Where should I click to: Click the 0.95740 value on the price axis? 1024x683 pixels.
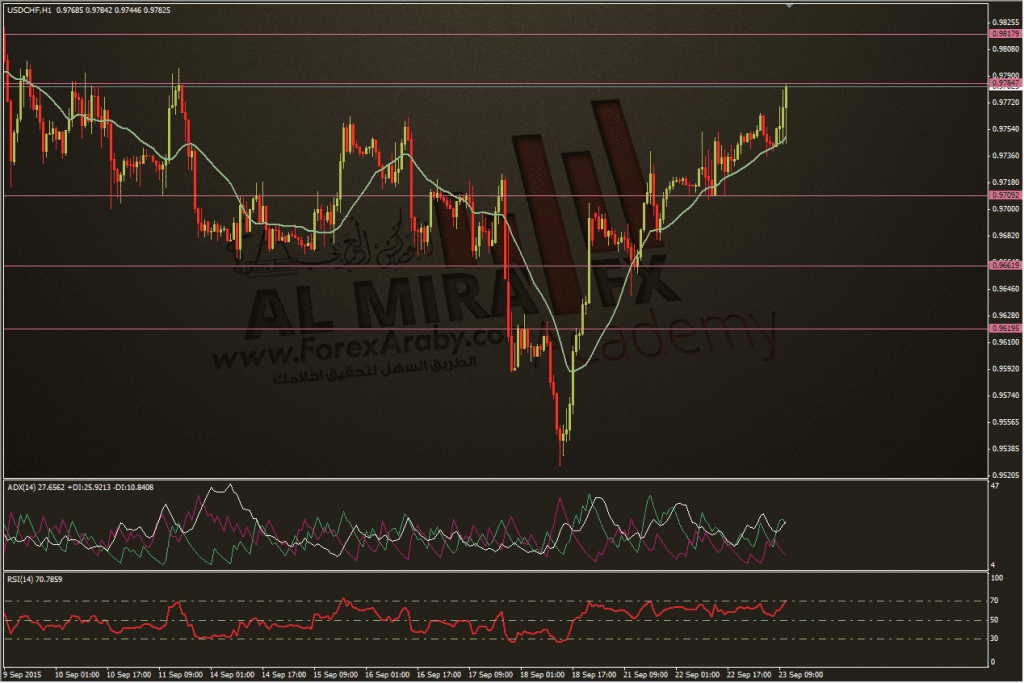[1006, 396]
